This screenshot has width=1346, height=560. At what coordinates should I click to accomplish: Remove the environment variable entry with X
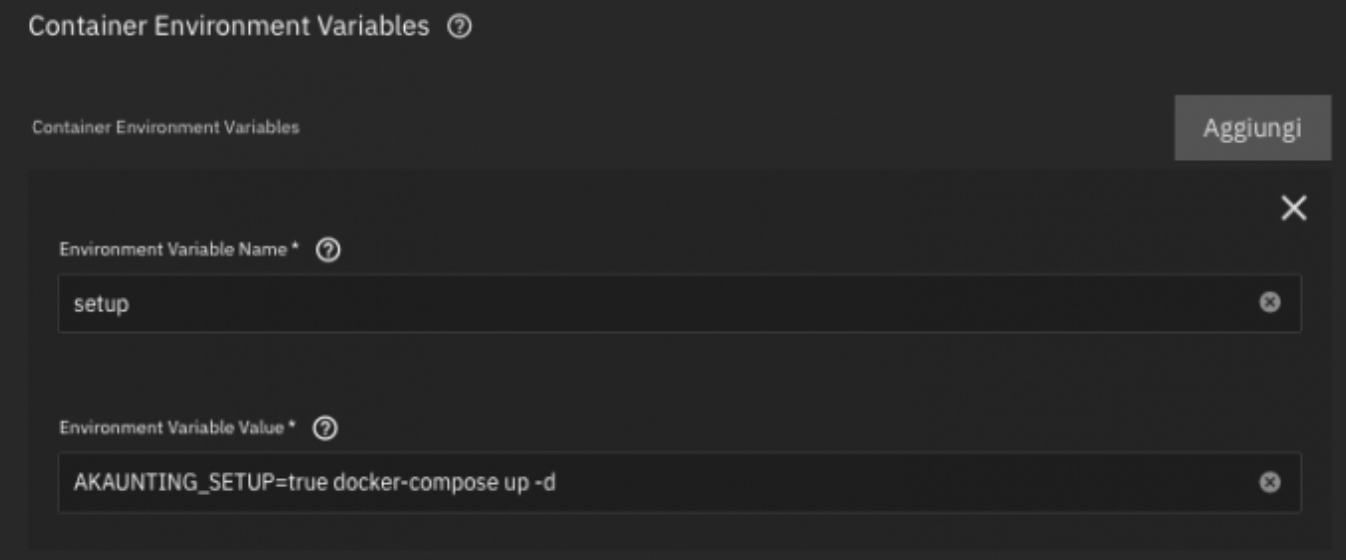pos(1293,208)
